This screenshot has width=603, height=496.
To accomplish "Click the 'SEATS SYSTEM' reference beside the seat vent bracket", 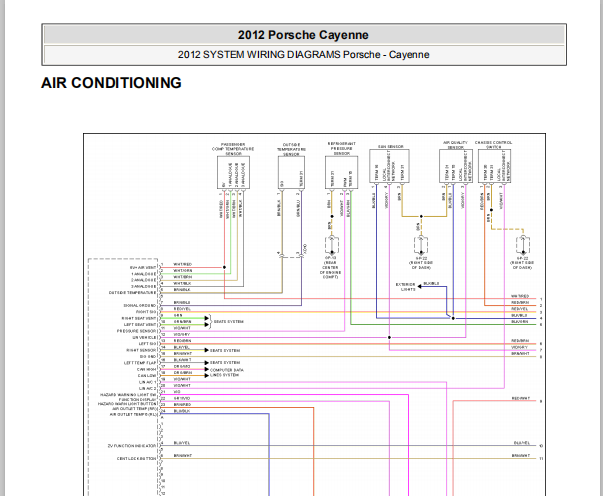I will [x=228, y=321].
